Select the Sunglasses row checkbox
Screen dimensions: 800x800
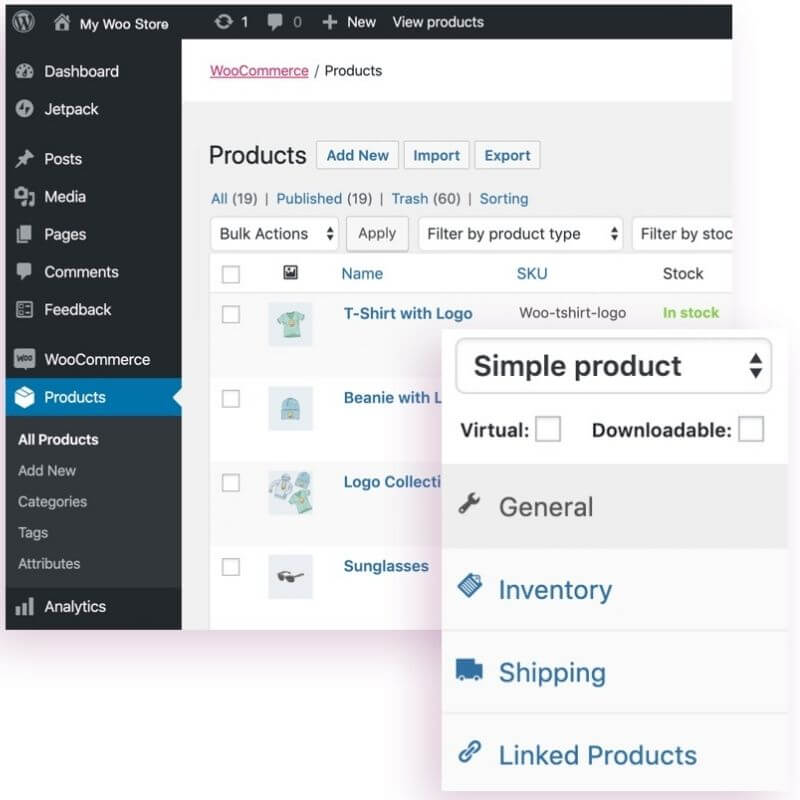tap(231, 567)
